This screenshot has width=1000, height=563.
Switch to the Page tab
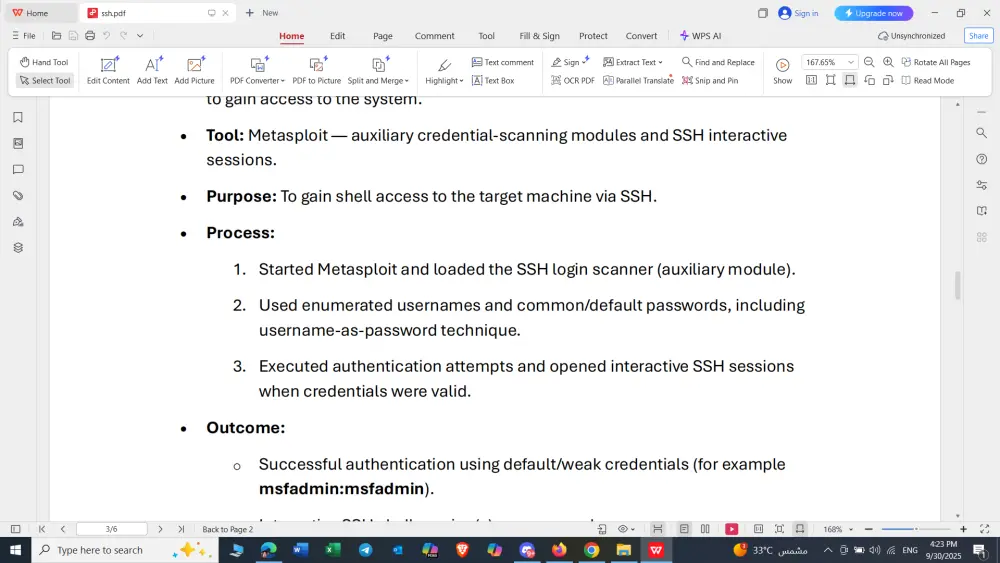pyautogui.click(x=383, y=36)
